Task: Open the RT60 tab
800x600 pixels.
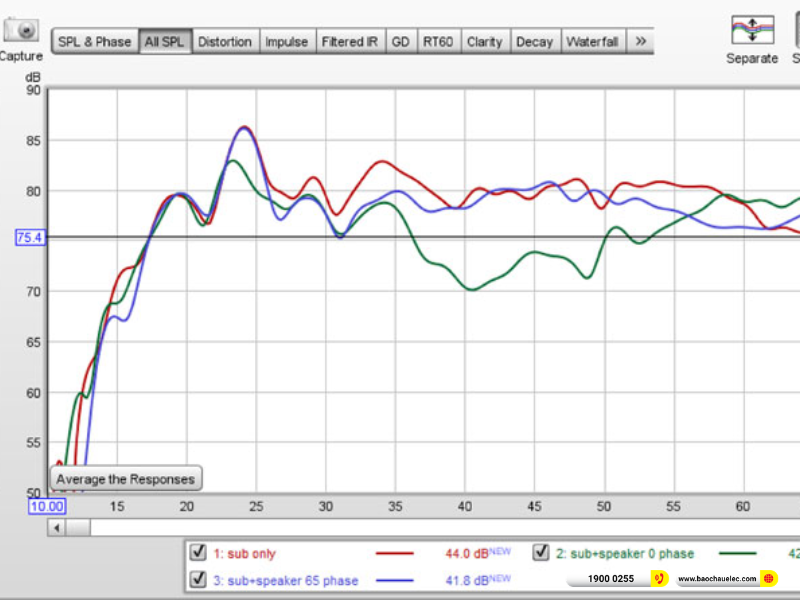Action: 438,42
